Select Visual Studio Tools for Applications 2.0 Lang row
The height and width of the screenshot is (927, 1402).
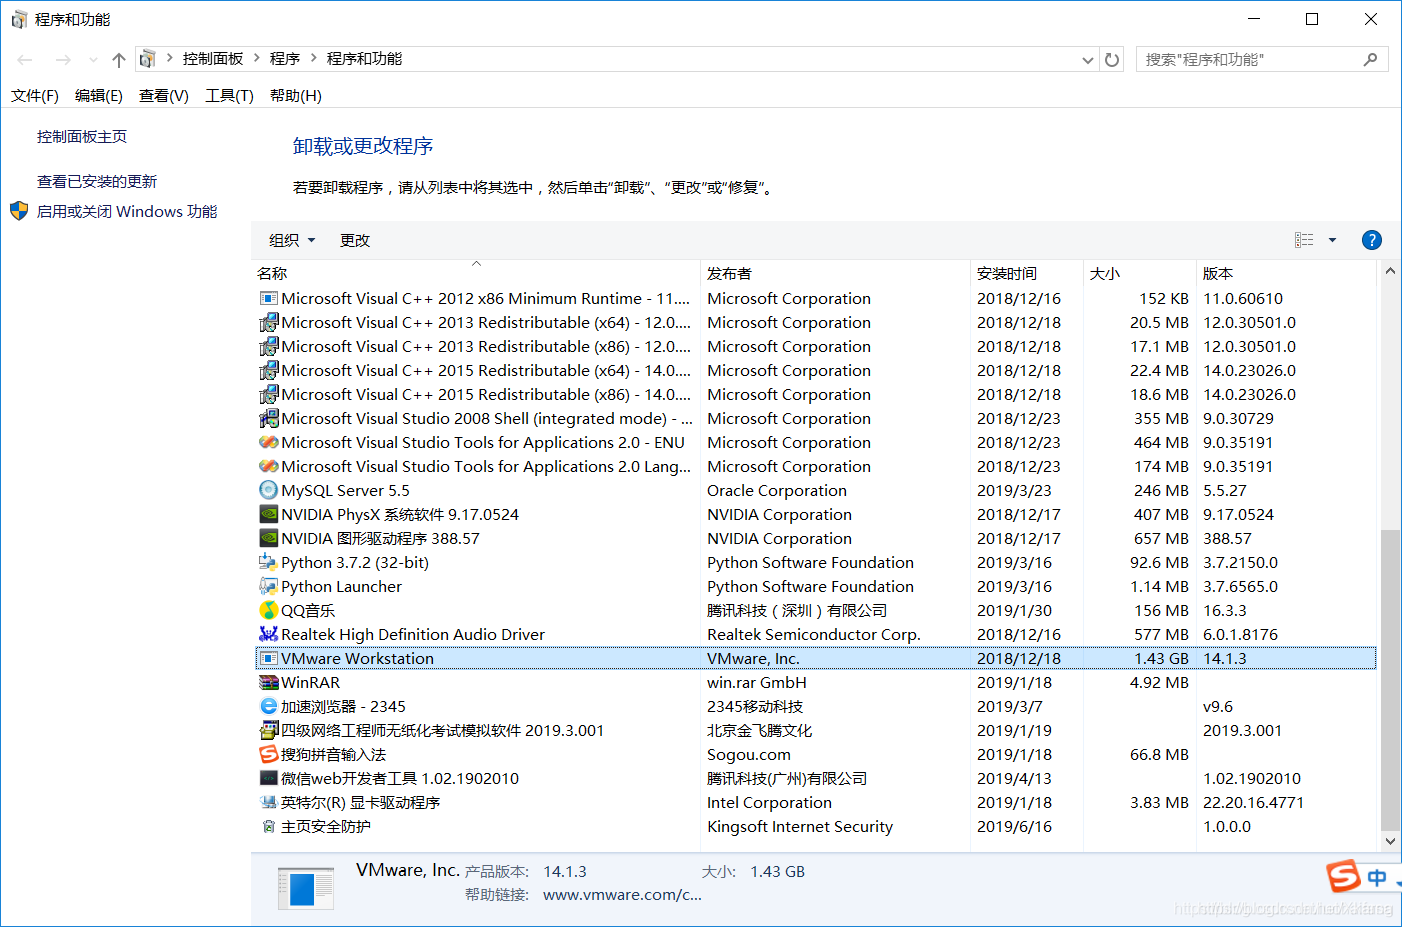pyautogui.click(x=816, y=466)
